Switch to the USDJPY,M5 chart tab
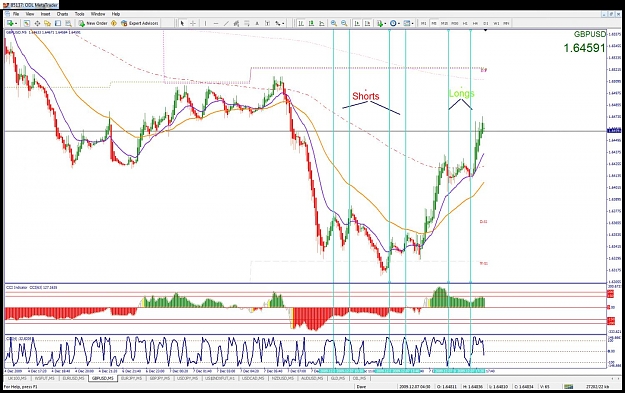625x393 pixels. click(187, 378)
